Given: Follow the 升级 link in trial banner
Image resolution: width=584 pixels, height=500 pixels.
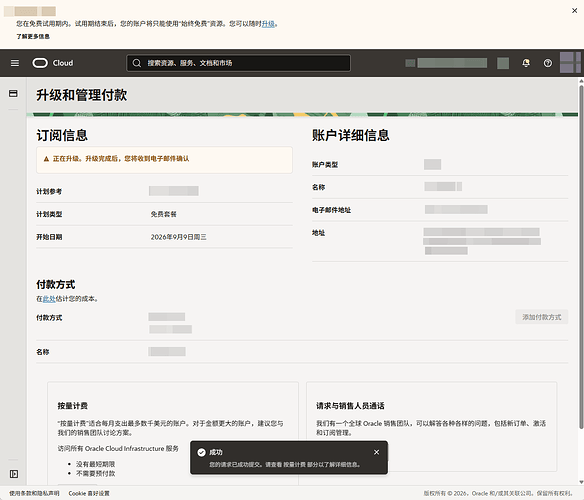Looking at the screenshot, I should pos(268,24).
